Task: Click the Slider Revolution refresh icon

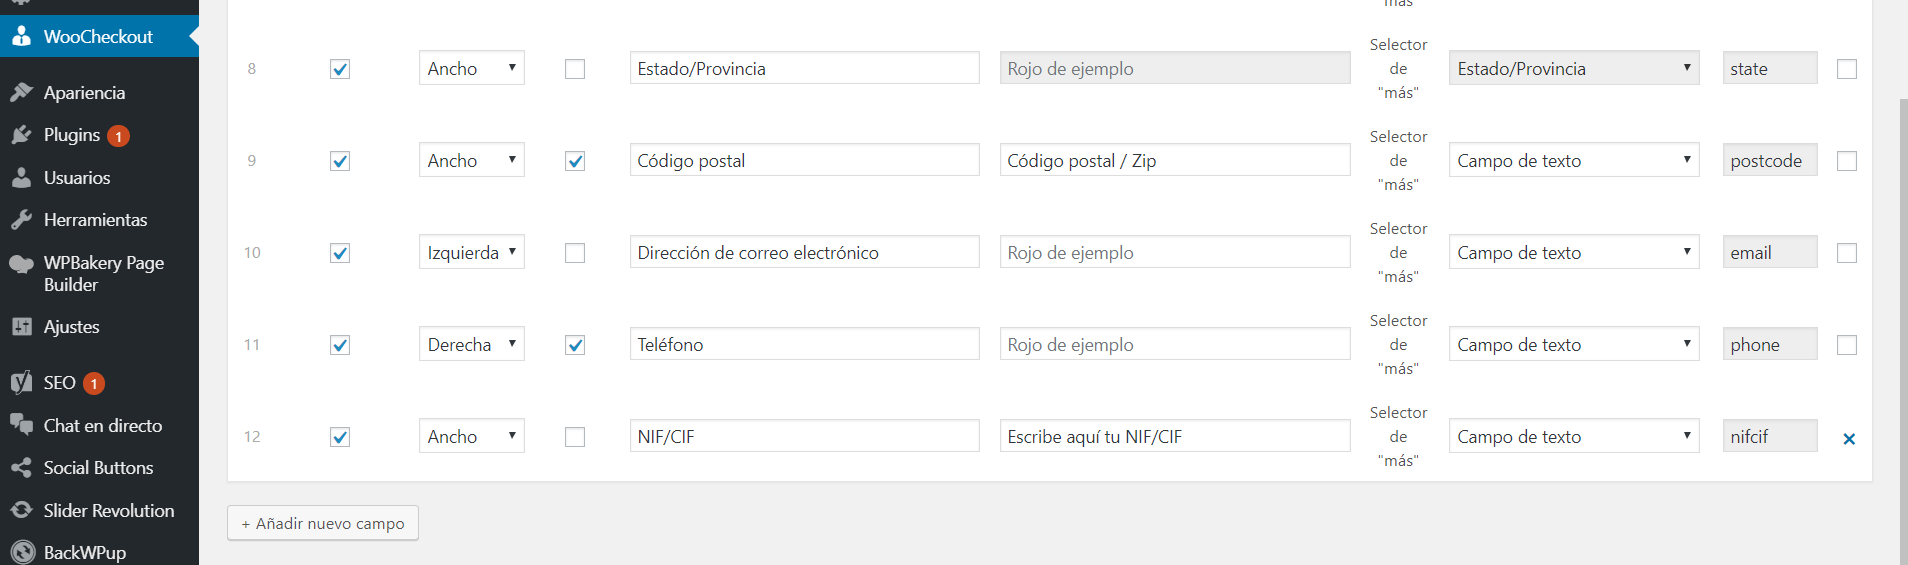Action: point(21,510)
